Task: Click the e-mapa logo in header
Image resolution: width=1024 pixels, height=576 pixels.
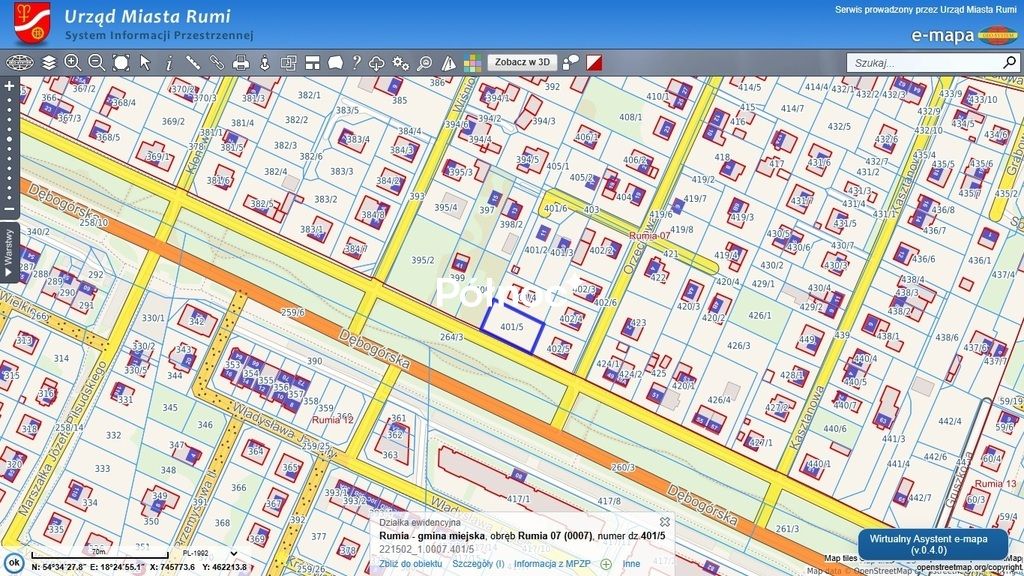Action: [x=965, y=35]
